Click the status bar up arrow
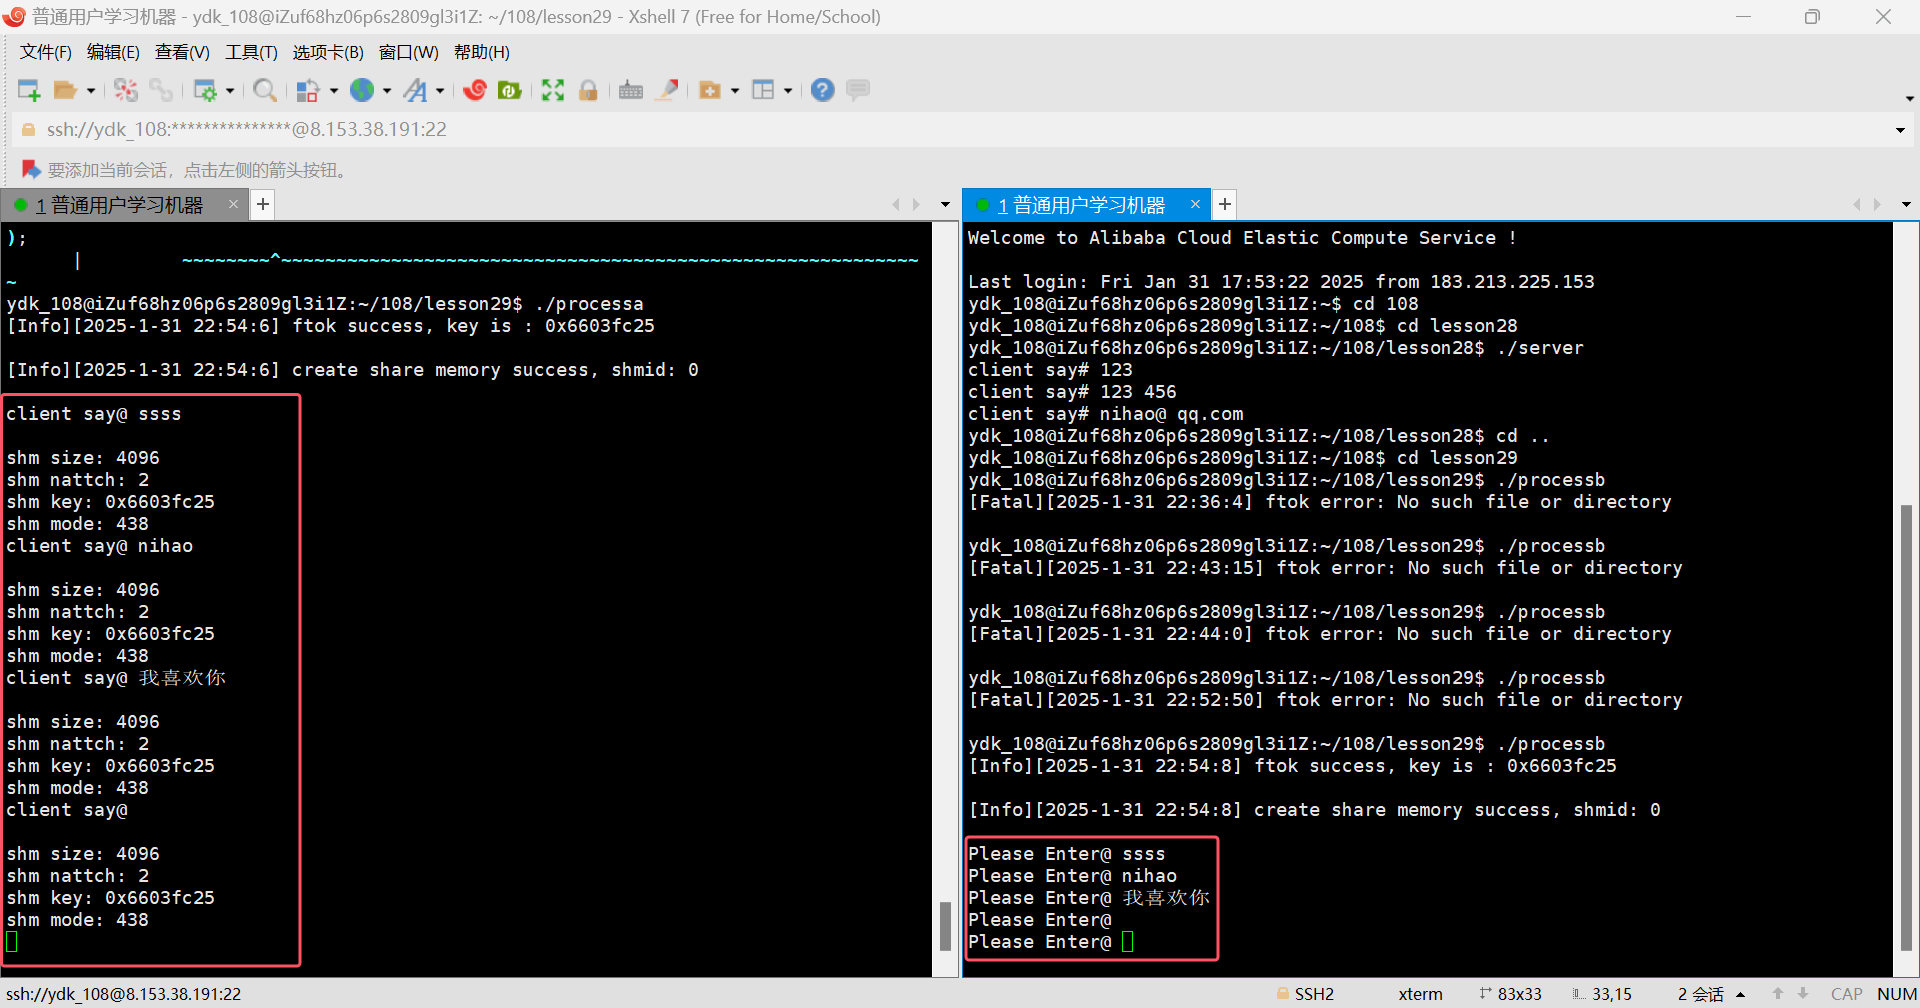 click(1778, 994)
